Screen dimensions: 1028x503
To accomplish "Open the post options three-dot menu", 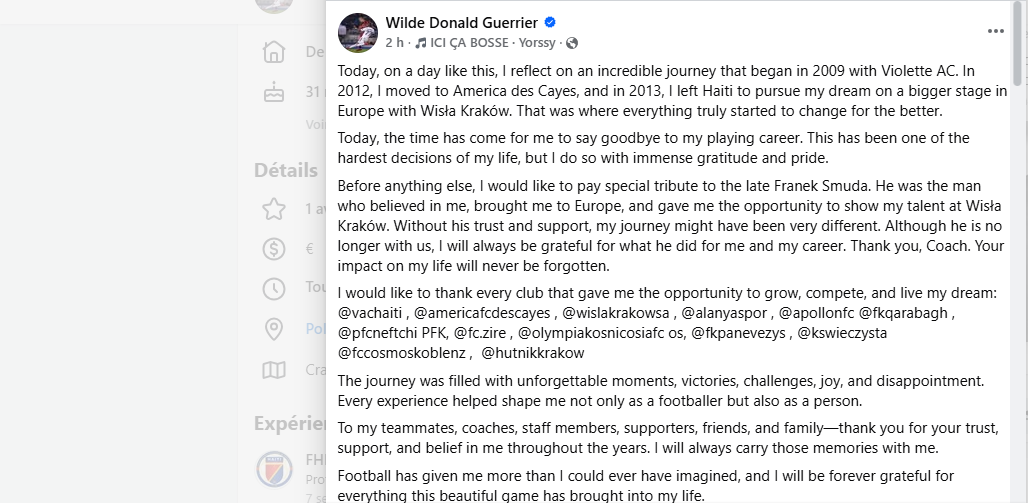I will click(995, 31).
